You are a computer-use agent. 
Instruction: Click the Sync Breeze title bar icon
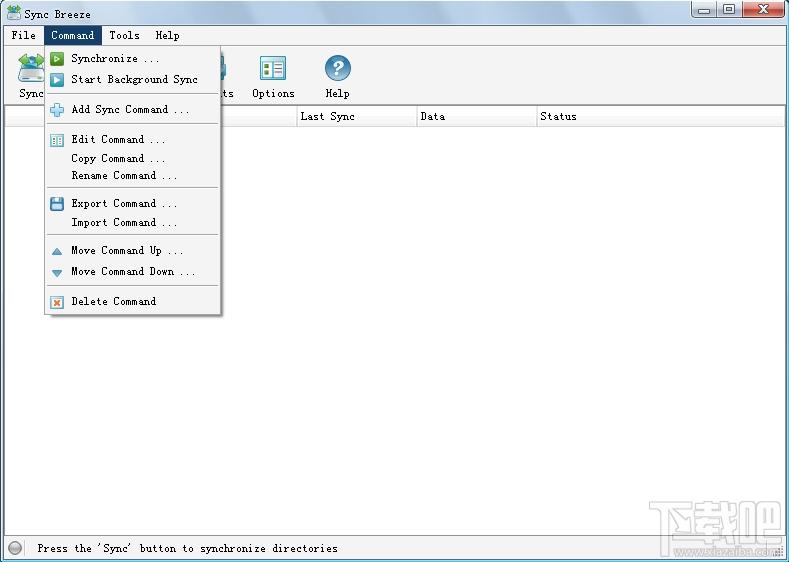tap(14, 13)
